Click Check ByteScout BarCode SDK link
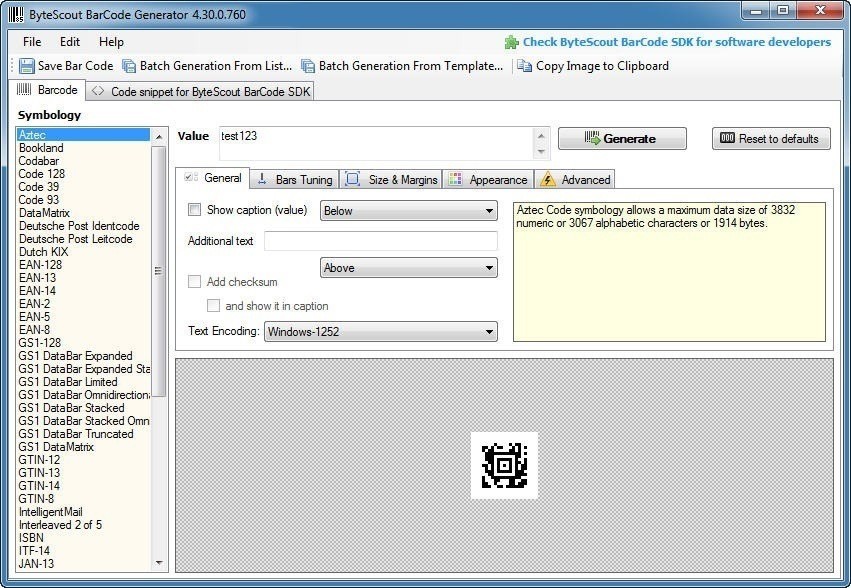Image resolution: width=851 pixels, height=588 pixels. [670, 42]
